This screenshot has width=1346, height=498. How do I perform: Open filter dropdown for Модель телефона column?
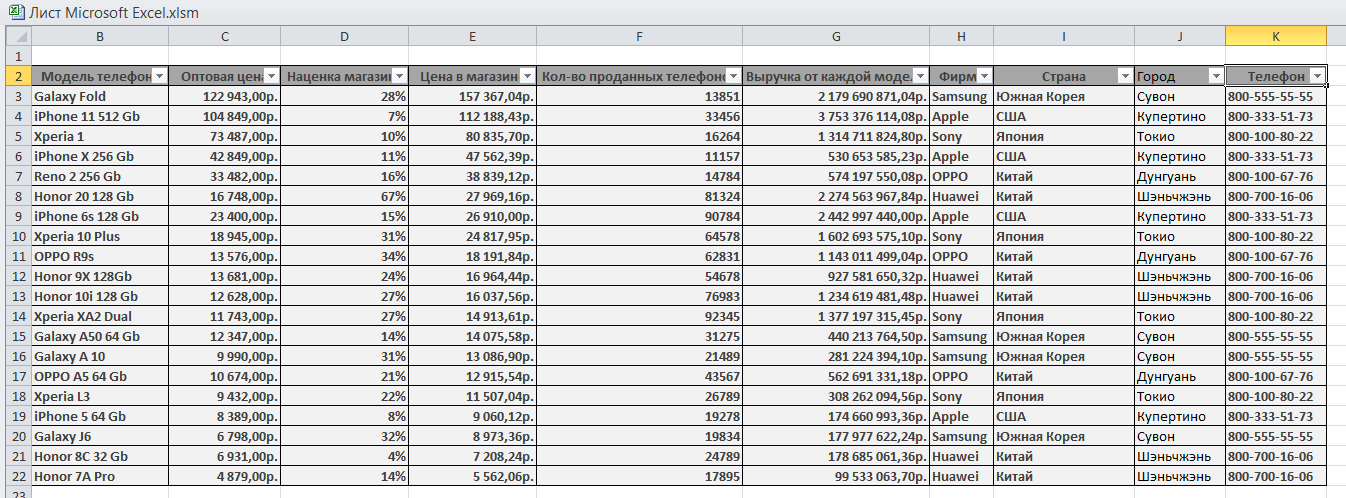click(159, 76)
